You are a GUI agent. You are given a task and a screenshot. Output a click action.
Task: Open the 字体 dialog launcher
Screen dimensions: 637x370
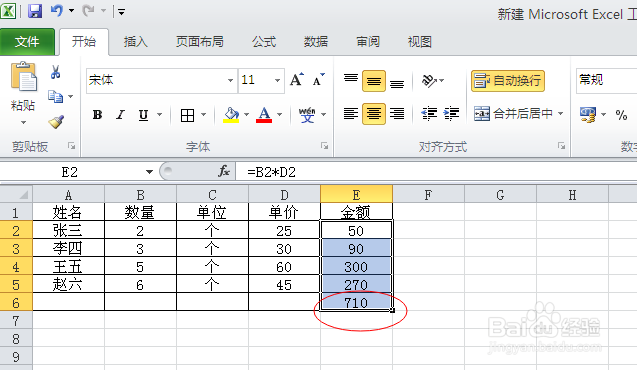pos(324,146)
